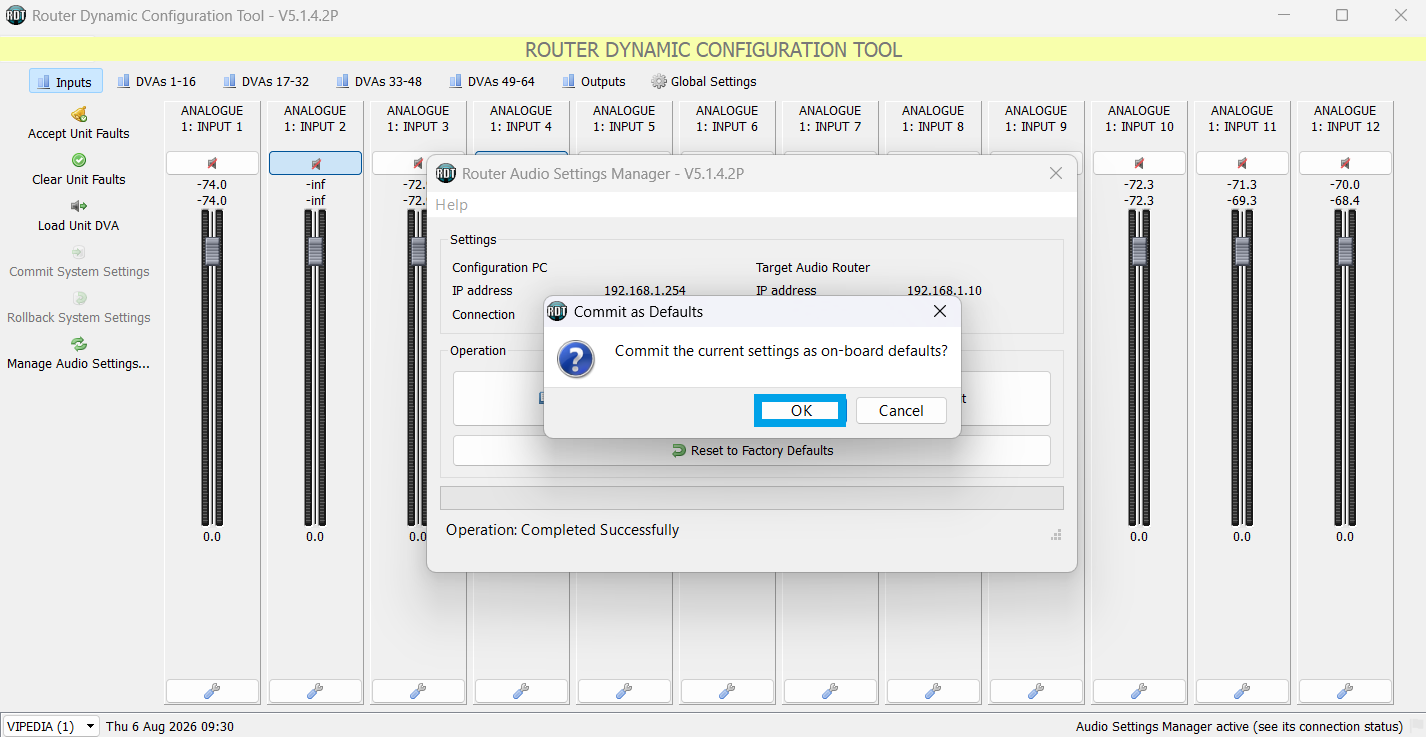
Task: Open INPUT 9 wrench settings
Action: 1036,691
